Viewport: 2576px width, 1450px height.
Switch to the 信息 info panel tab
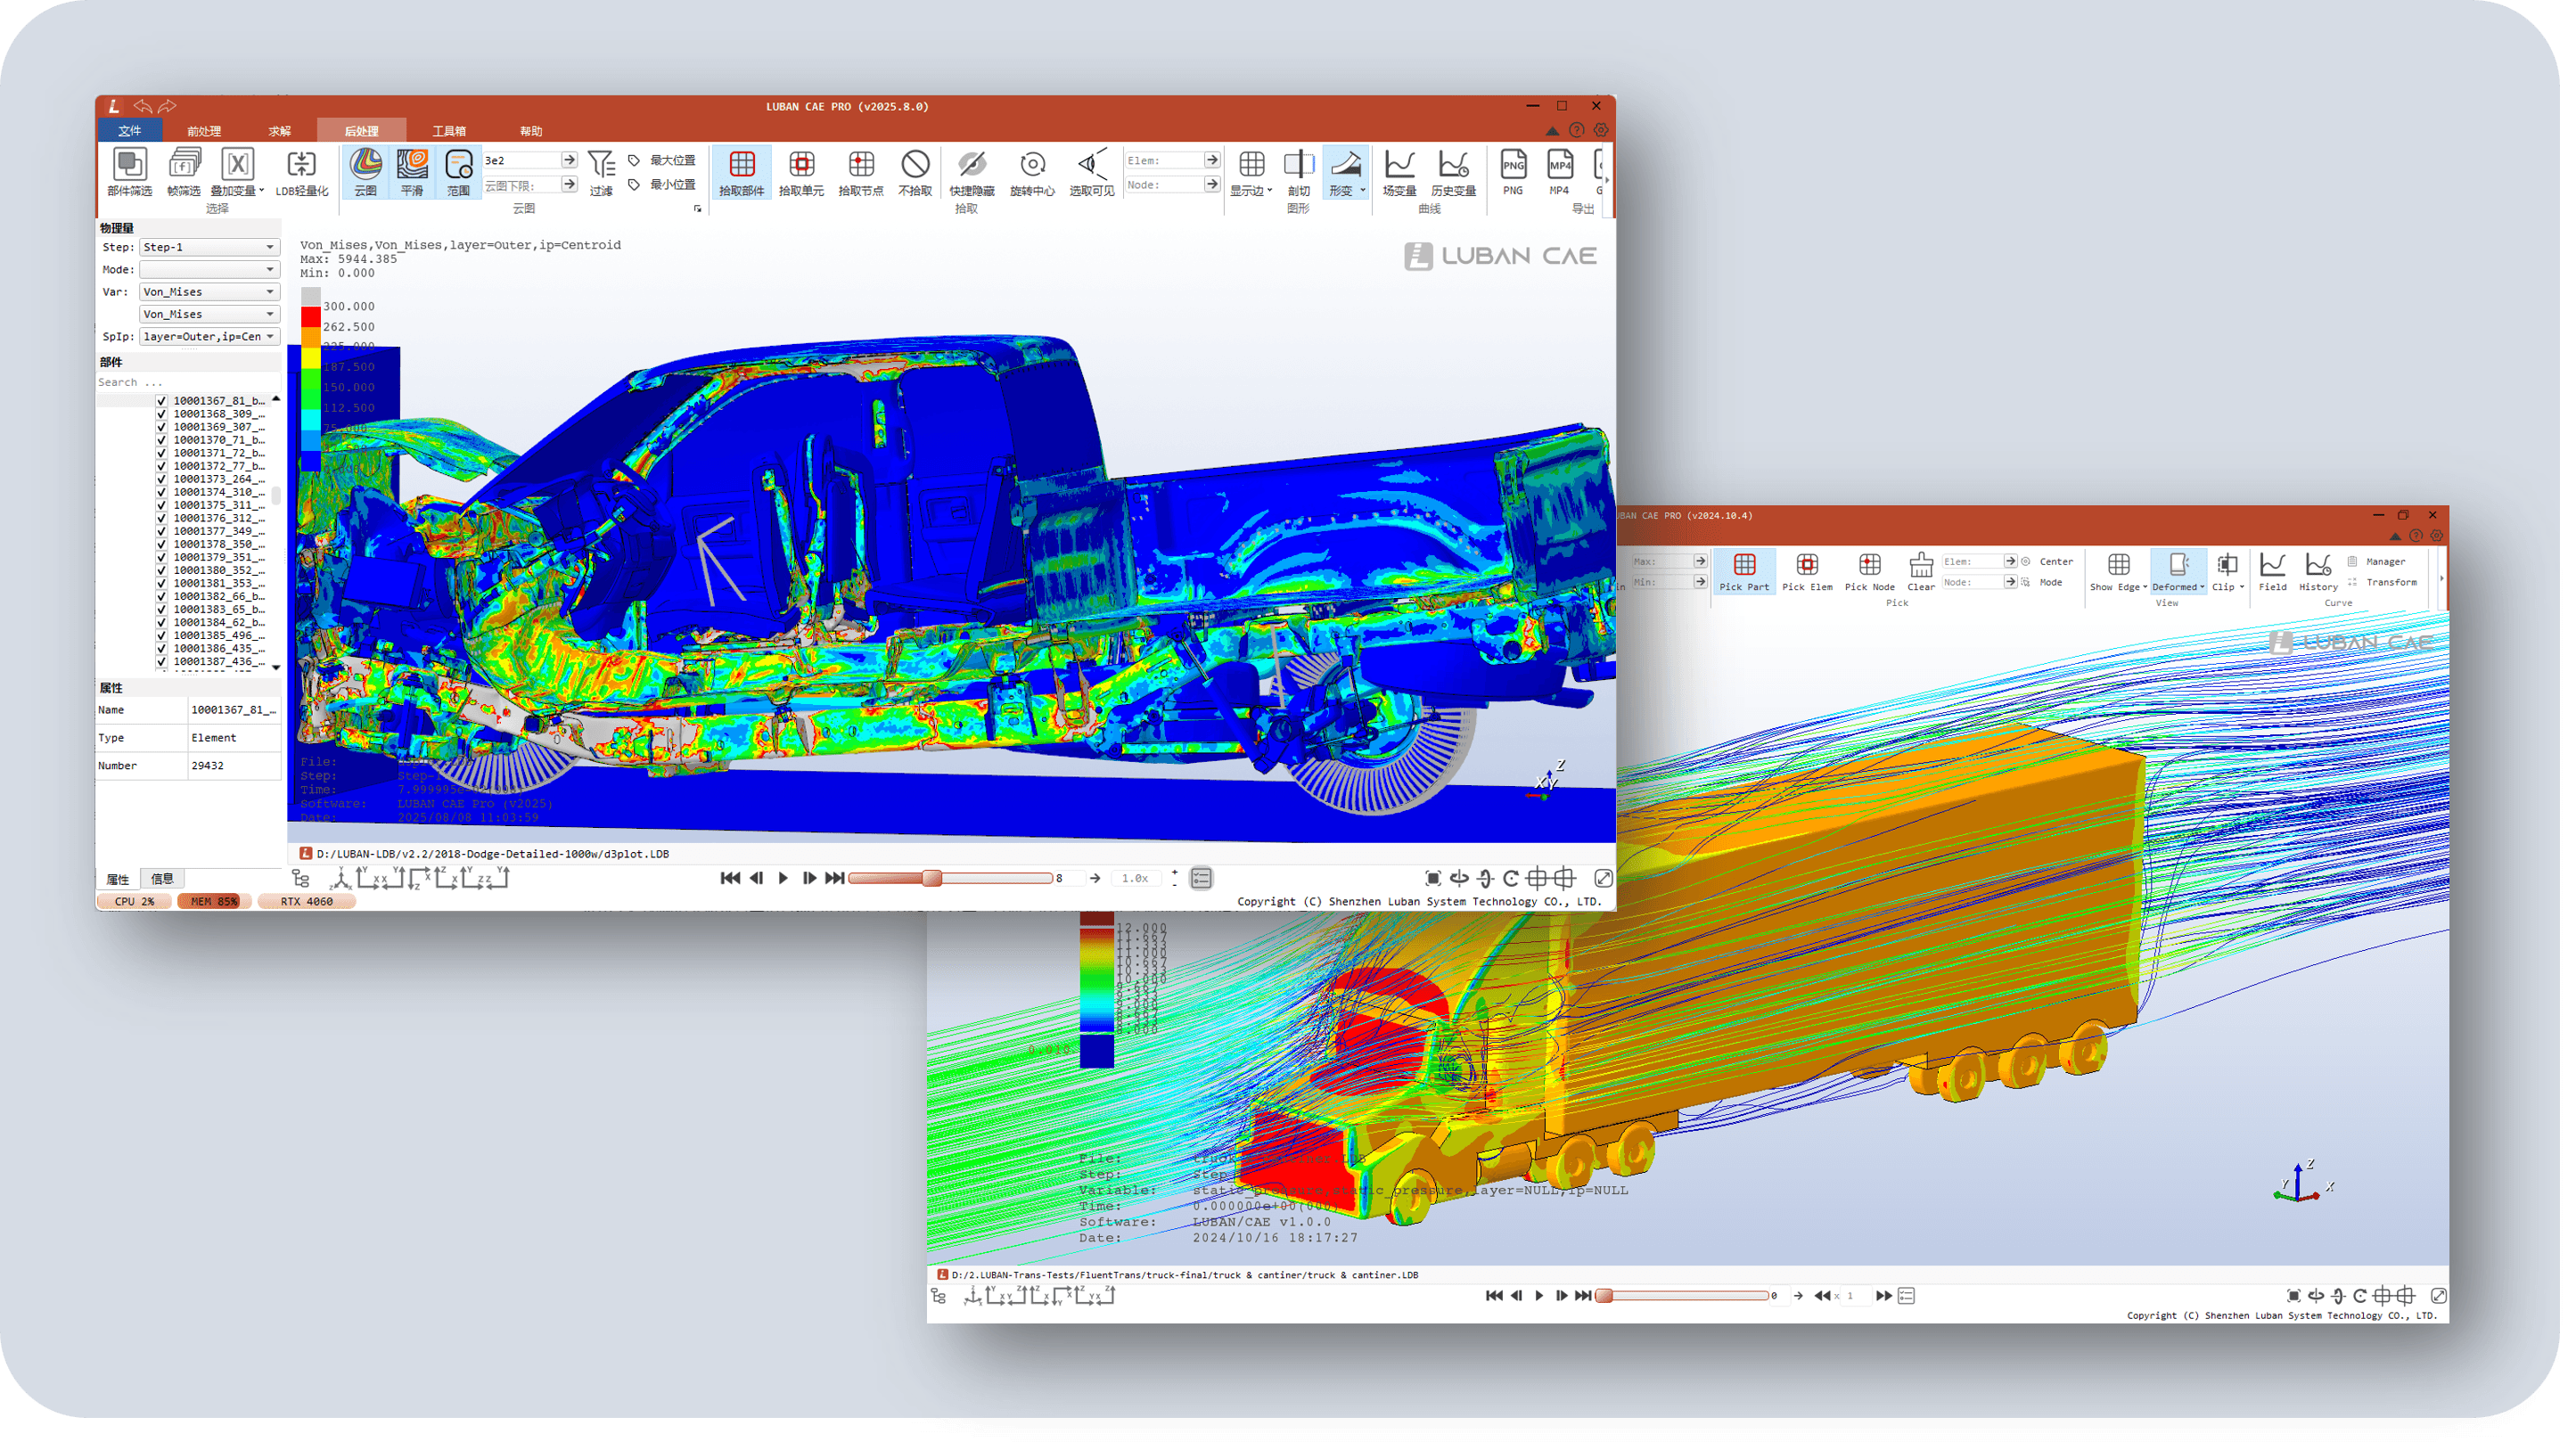pos(162,879)
